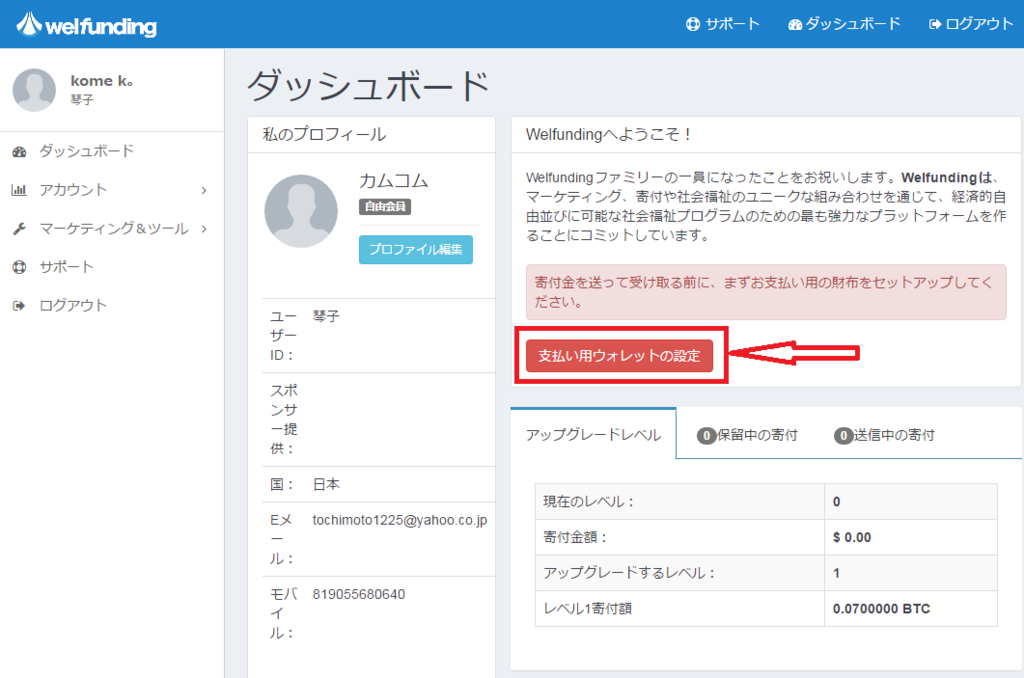Select ログアウト in the top navigation
1024x678 pixels.
point(971,24)
